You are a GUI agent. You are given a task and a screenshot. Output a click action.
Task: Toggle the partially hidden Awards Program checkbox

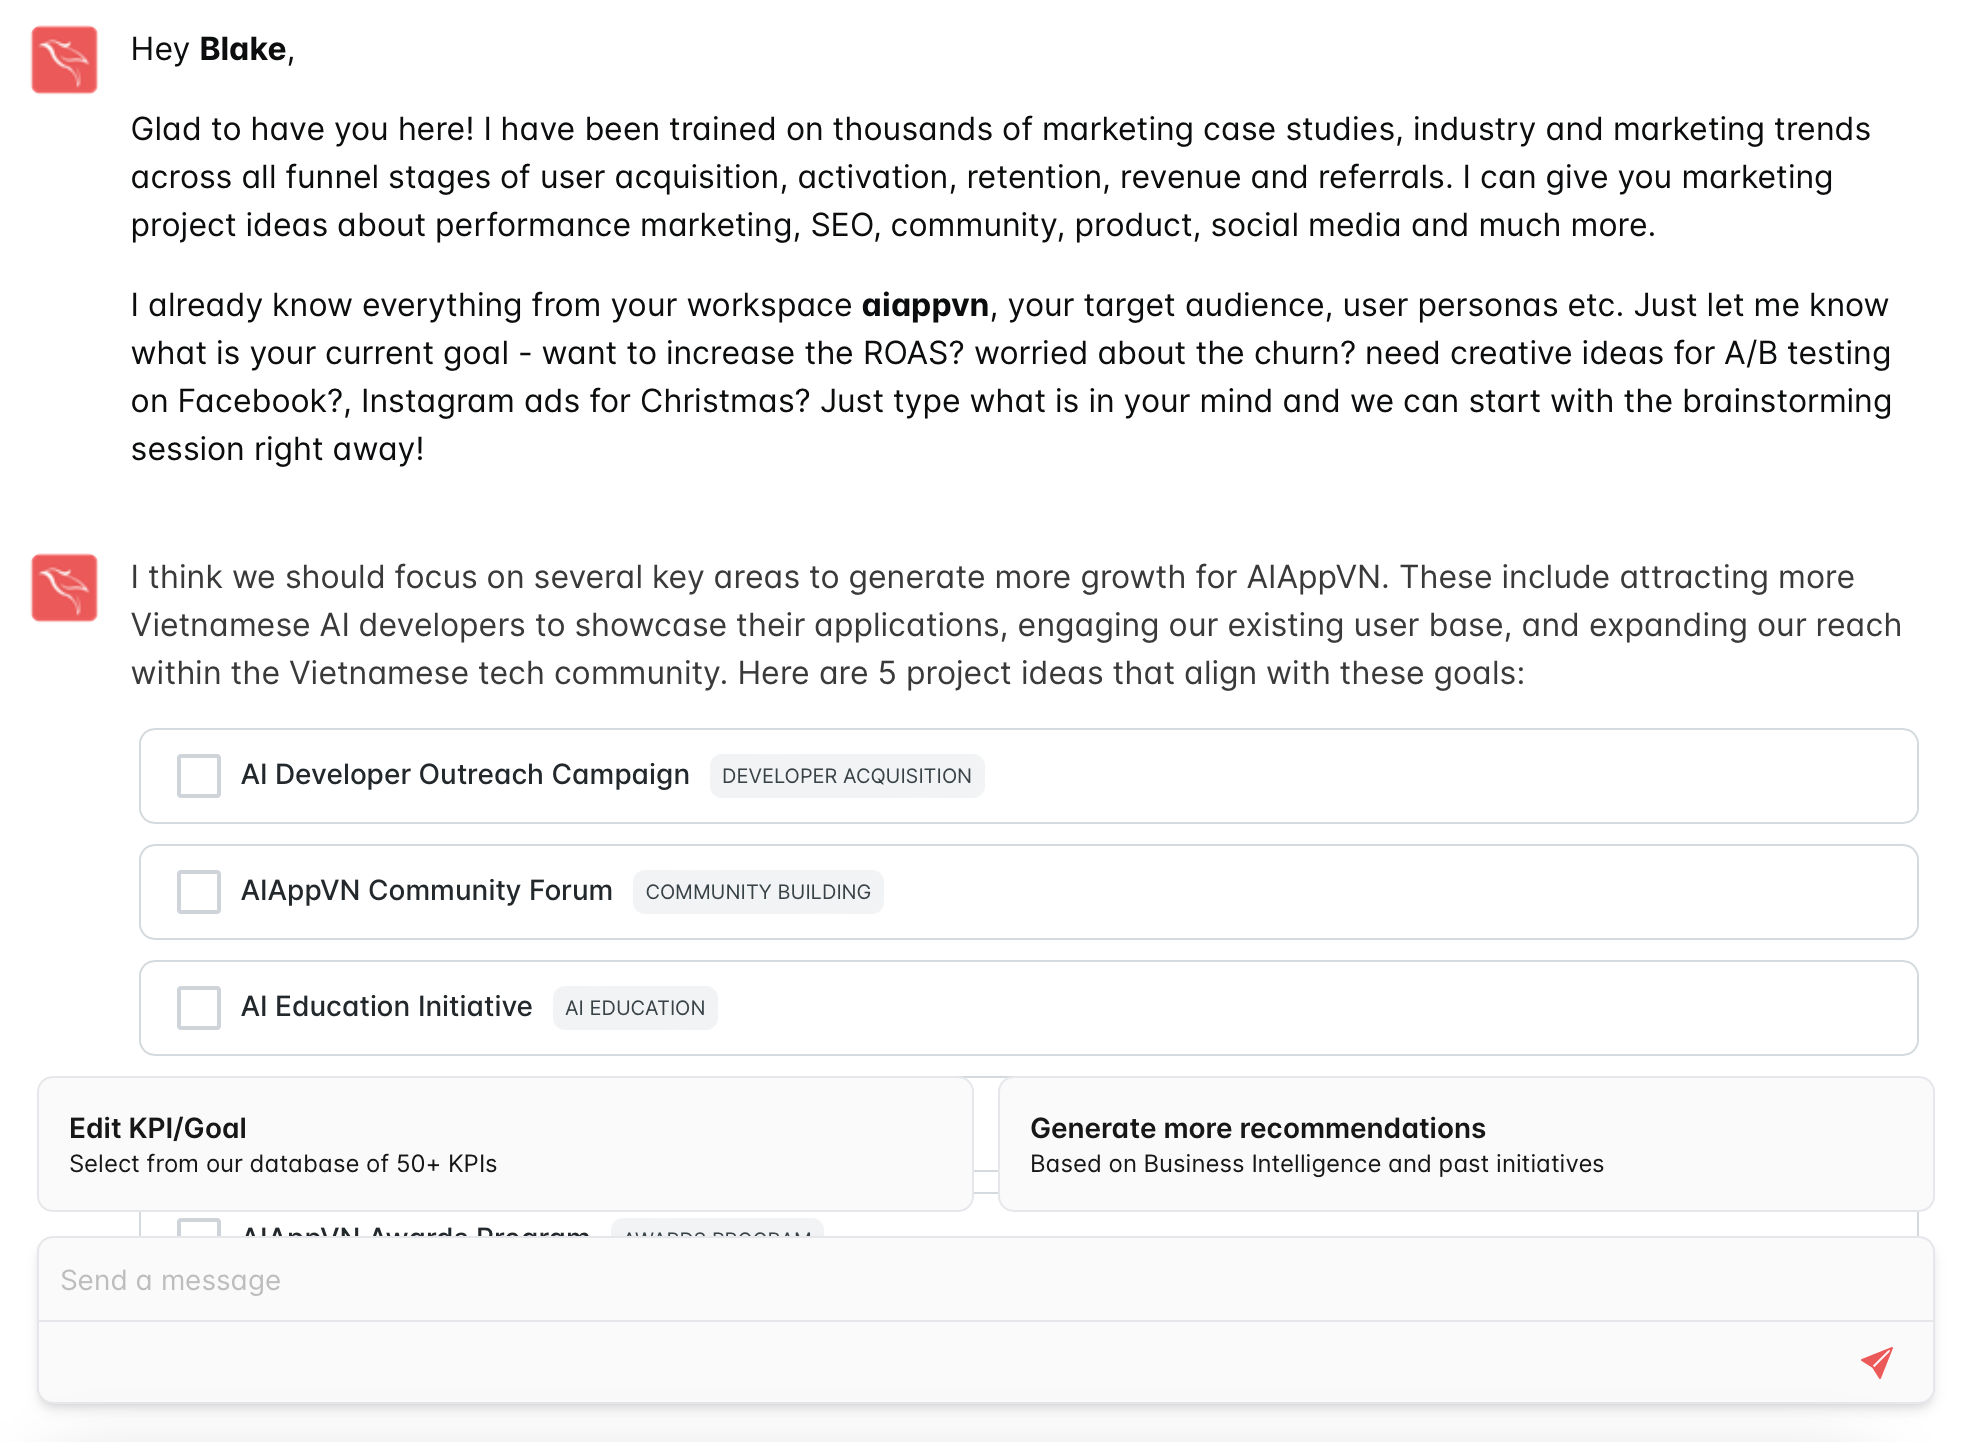(x=199, y=1227)
